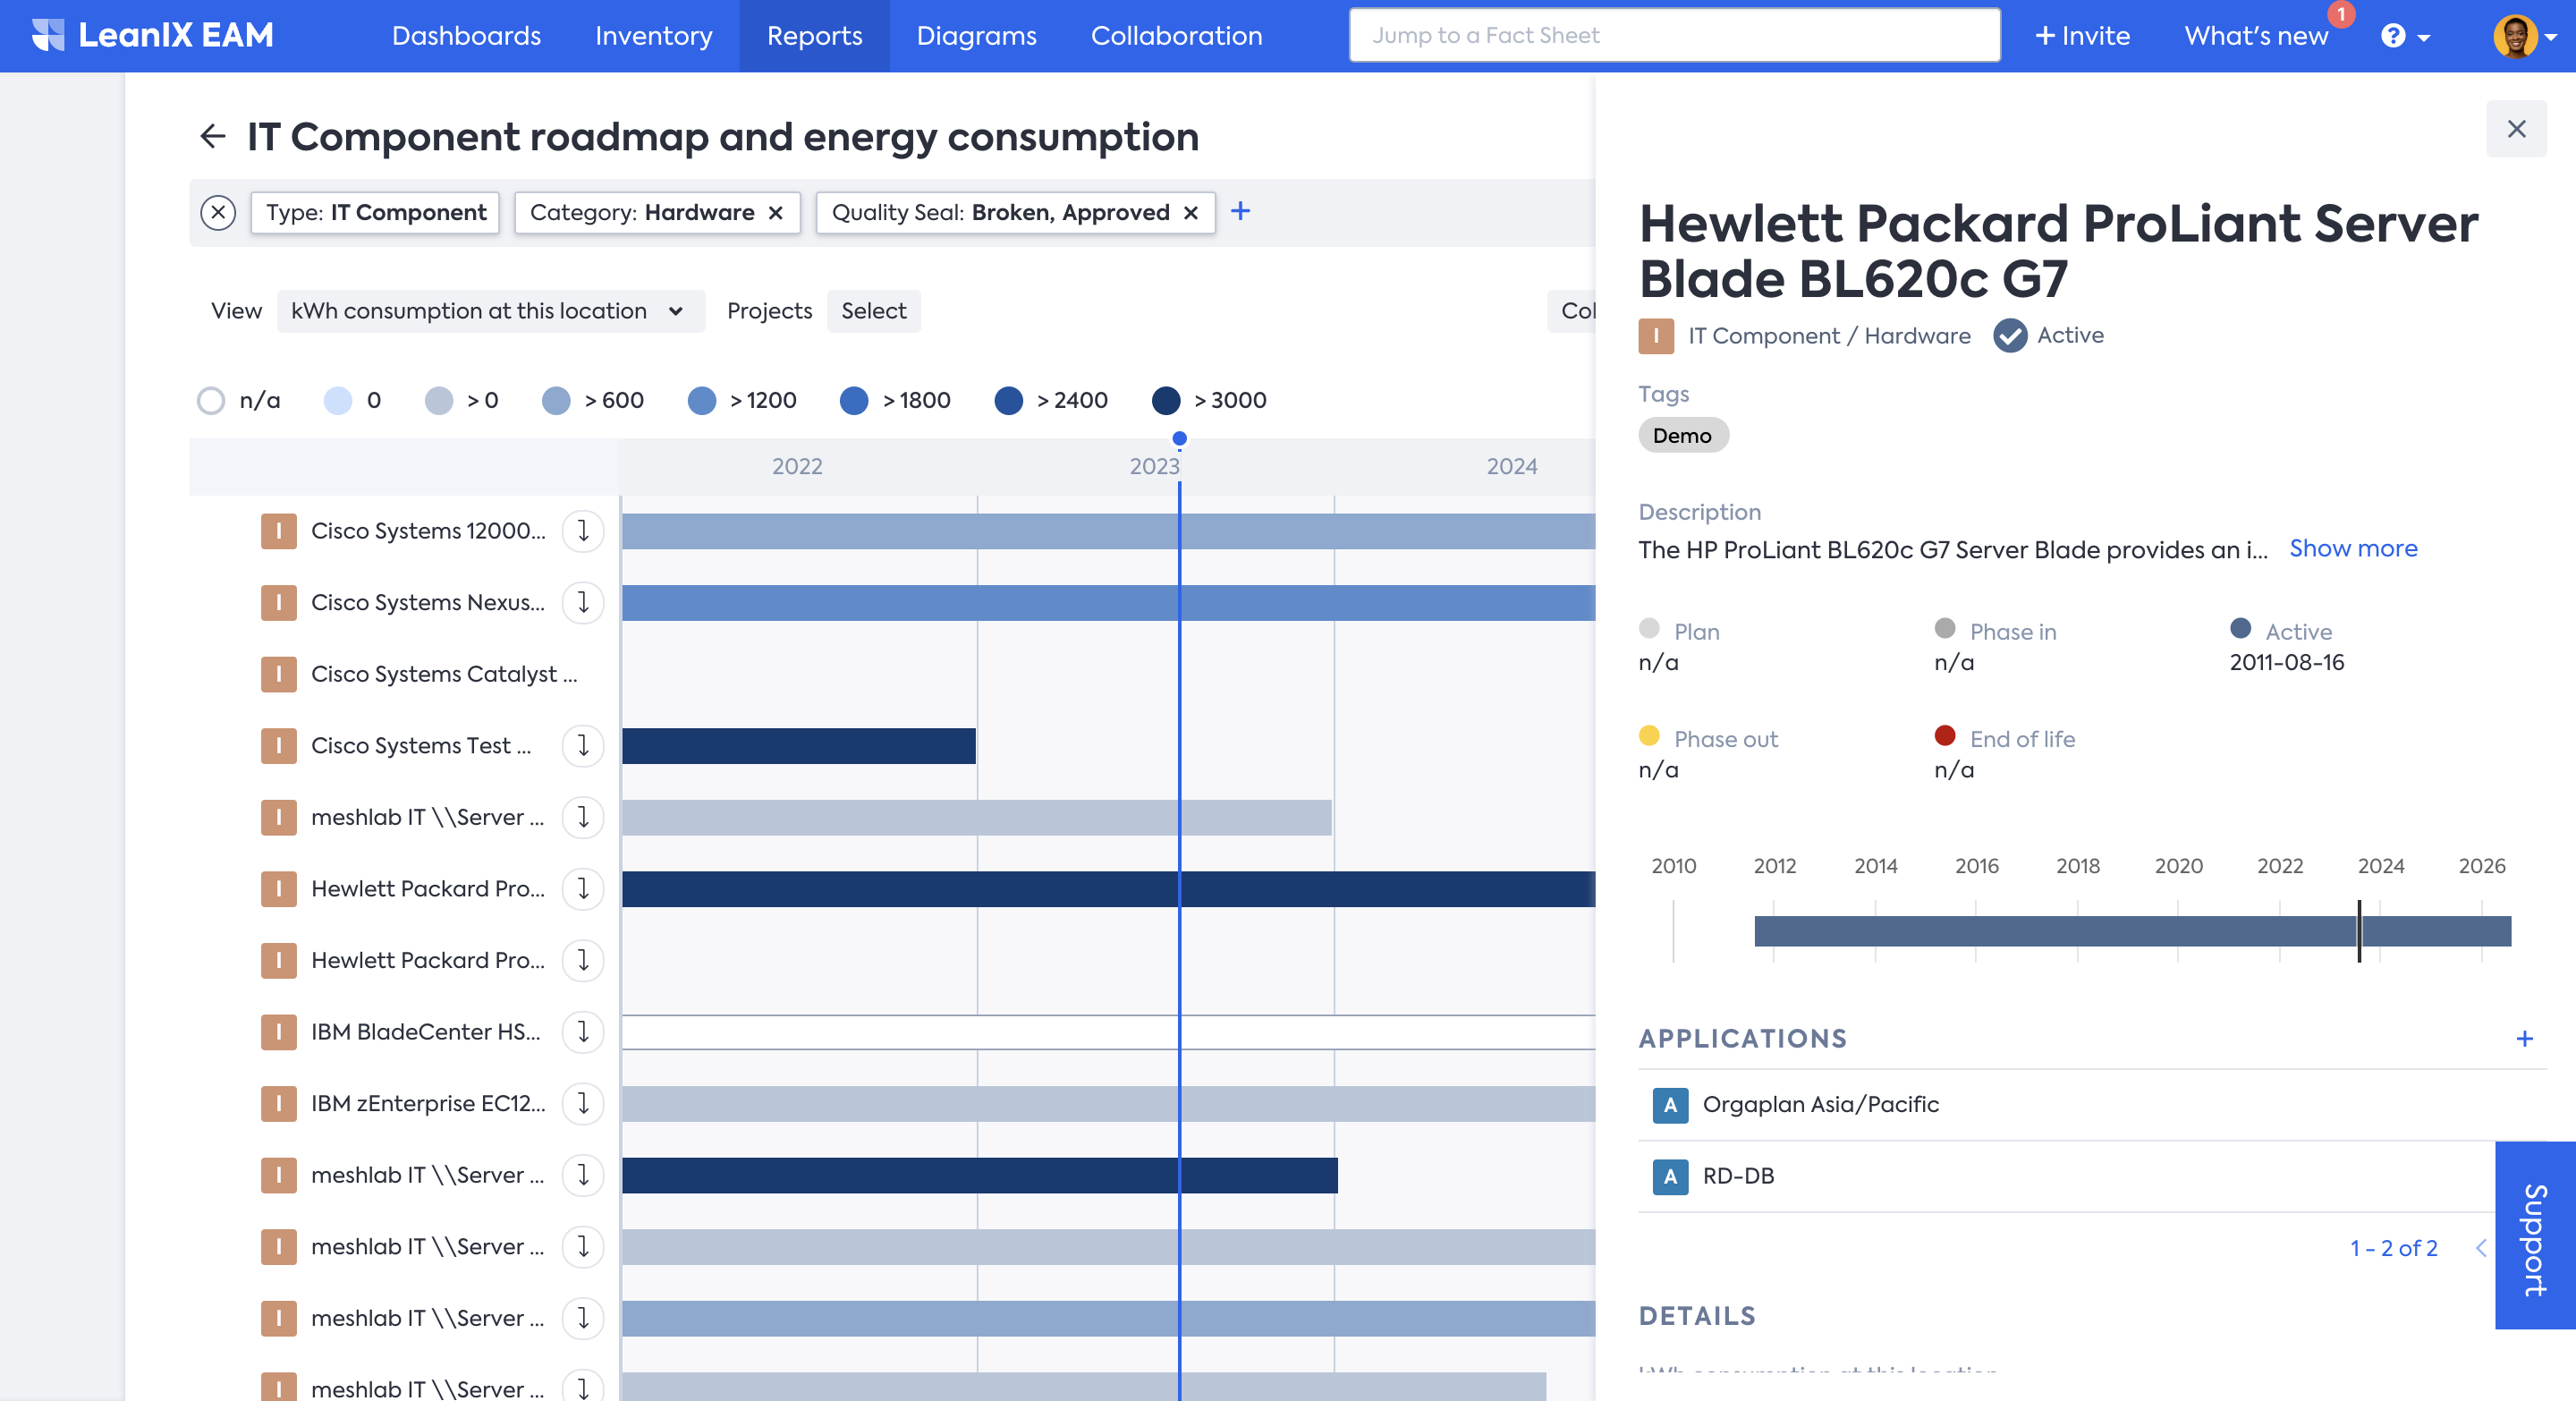This screenshot has height=1401, width=2576.
Task: Click Show more in description
Action: point(2353,548)
